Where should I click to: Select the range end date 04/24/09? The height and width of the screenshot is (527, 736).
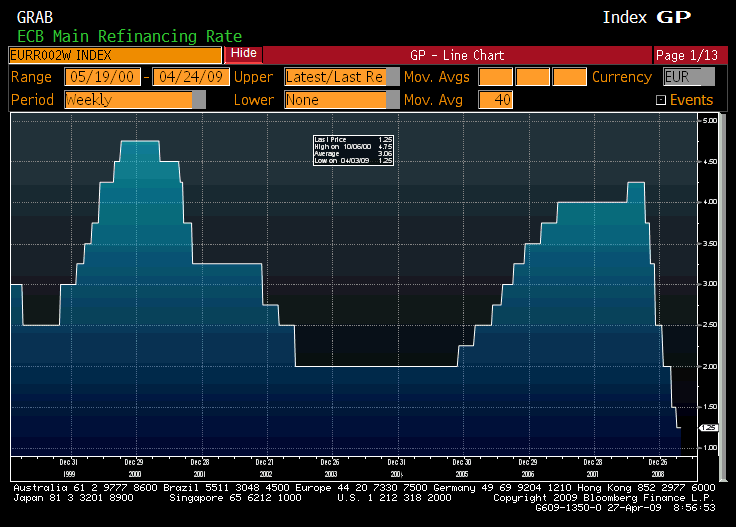[x=190, y=77]
